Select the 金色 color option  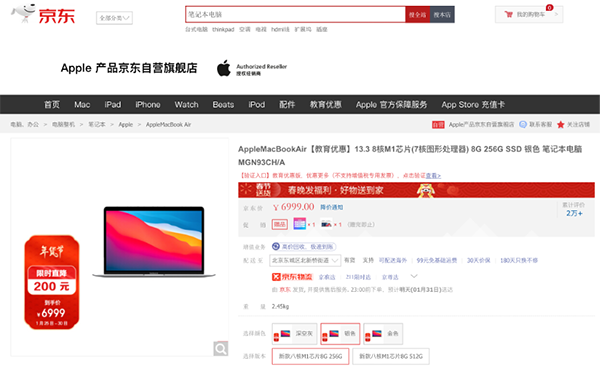point(383,333)
